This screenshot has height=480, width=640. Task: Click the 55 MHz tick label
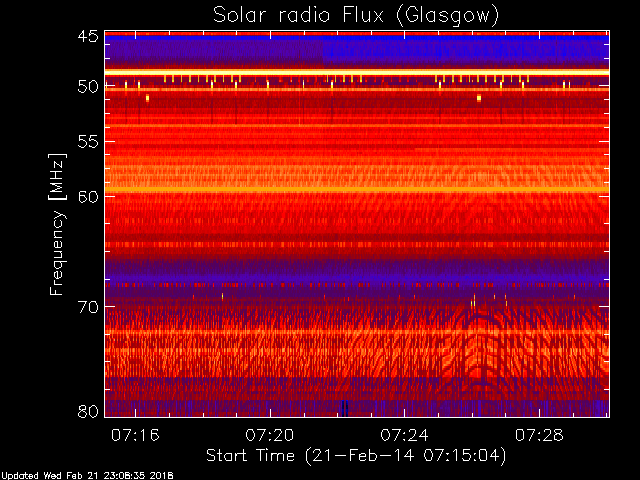pos(88,142)
